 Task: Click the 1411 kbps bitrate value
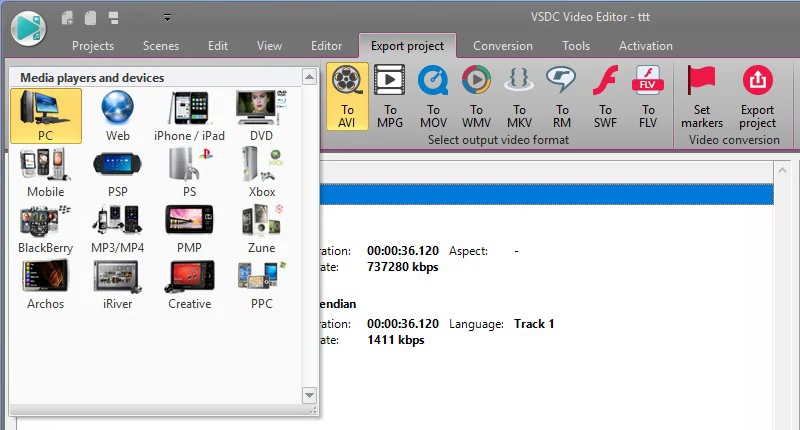tap(395, 340)
